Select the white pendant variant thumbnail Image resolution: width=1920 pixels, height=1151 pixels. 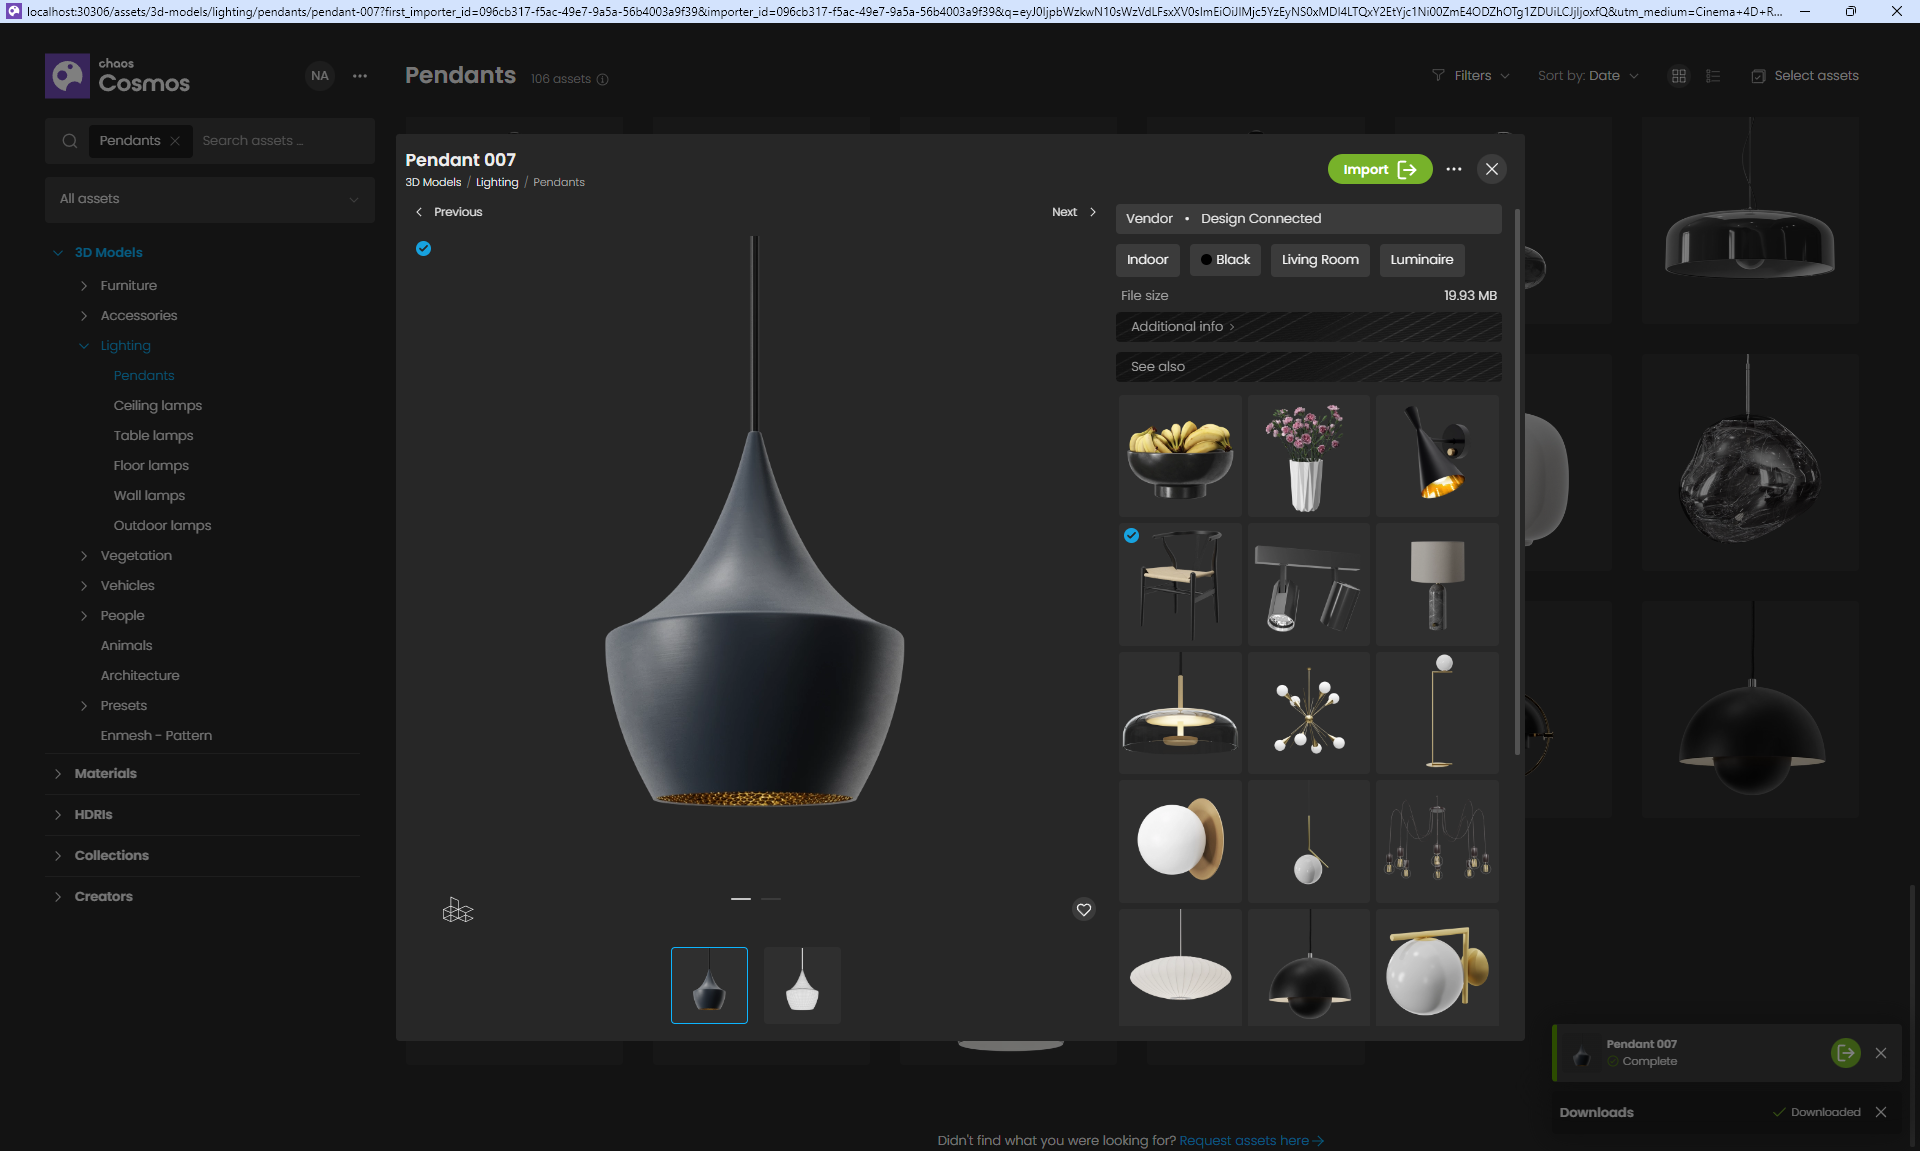point(801,985)
